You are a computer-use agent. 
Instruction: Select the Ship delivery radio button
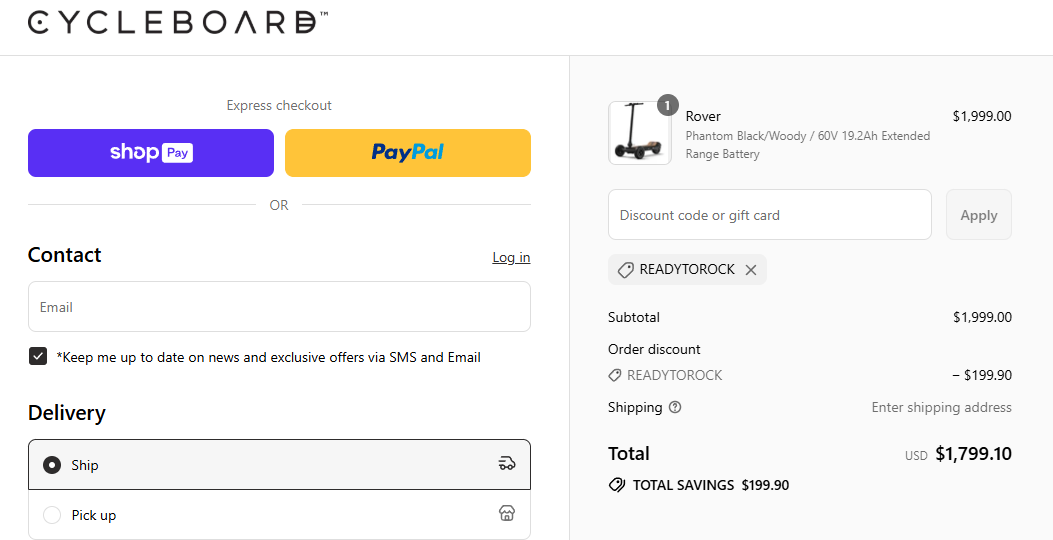[52, 465]
